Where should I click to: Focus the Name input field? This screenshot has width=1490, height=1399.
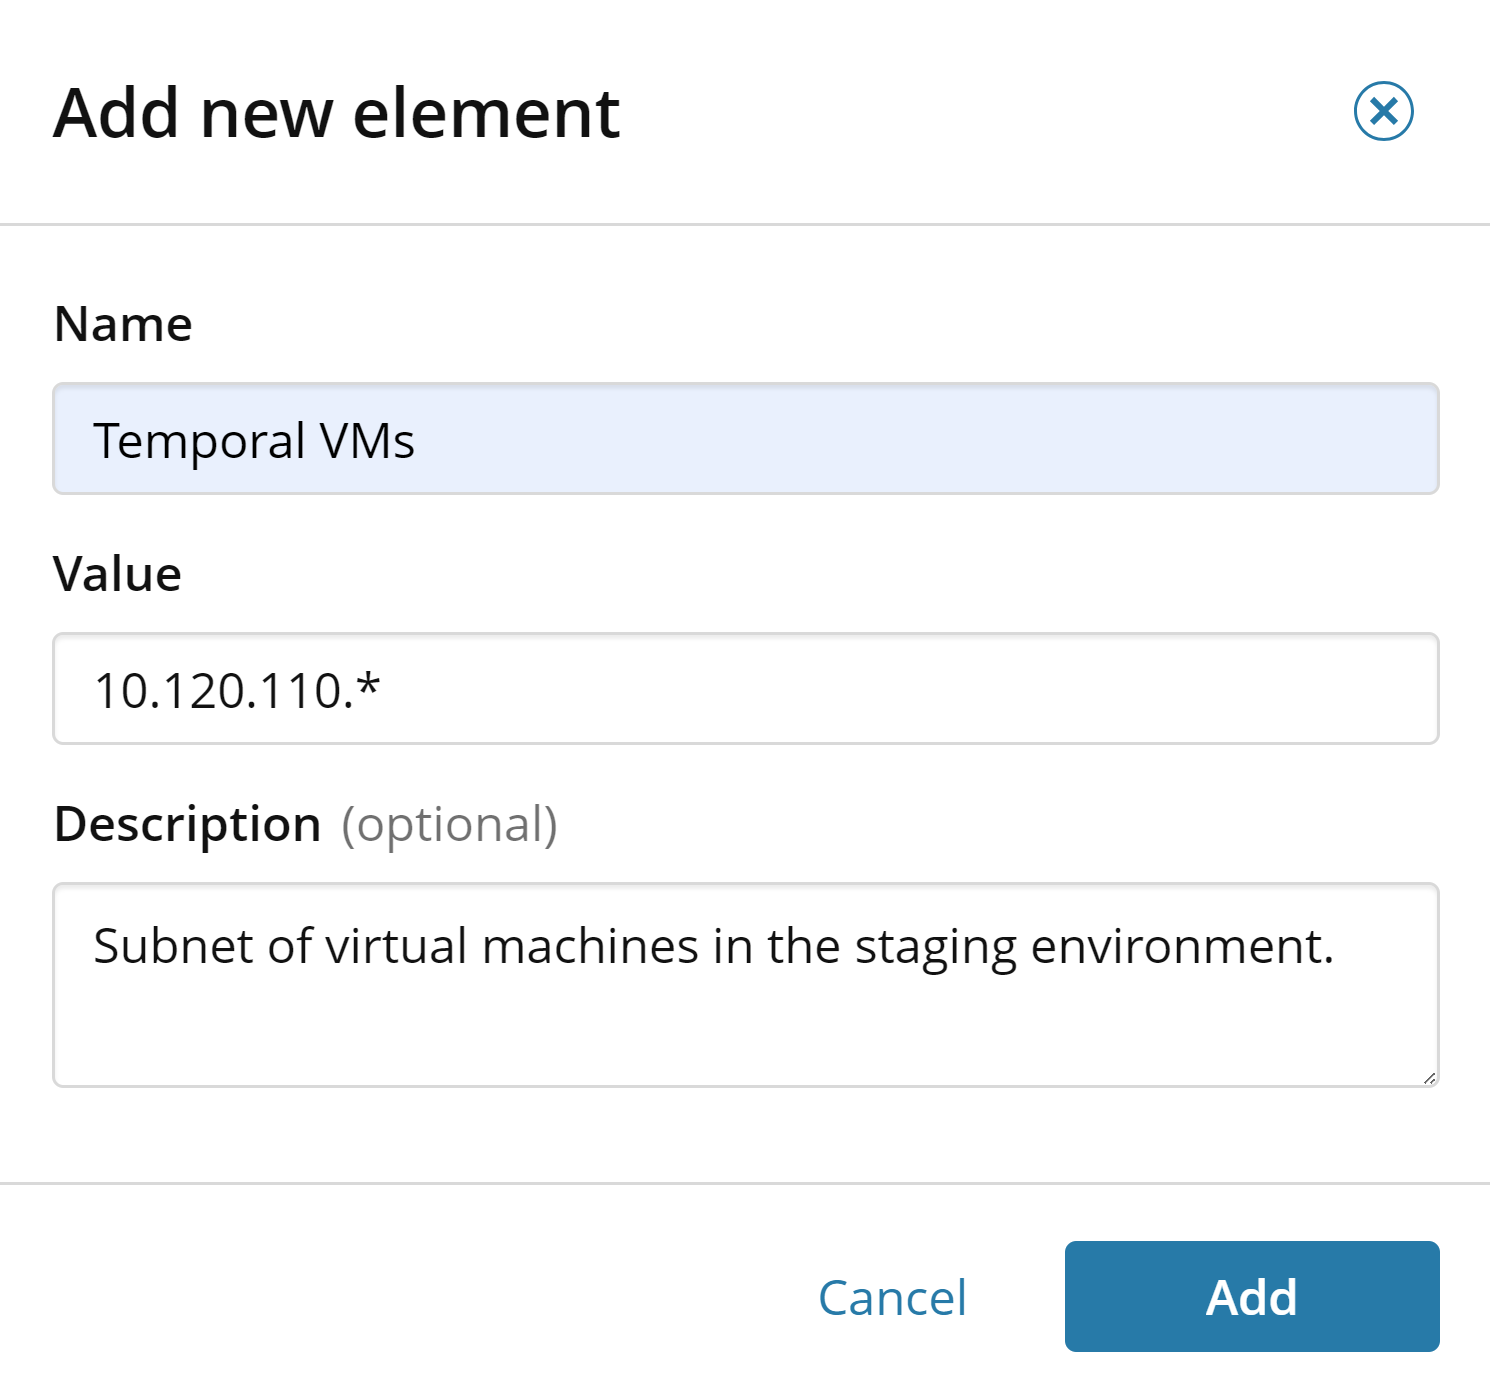point(745,439)
